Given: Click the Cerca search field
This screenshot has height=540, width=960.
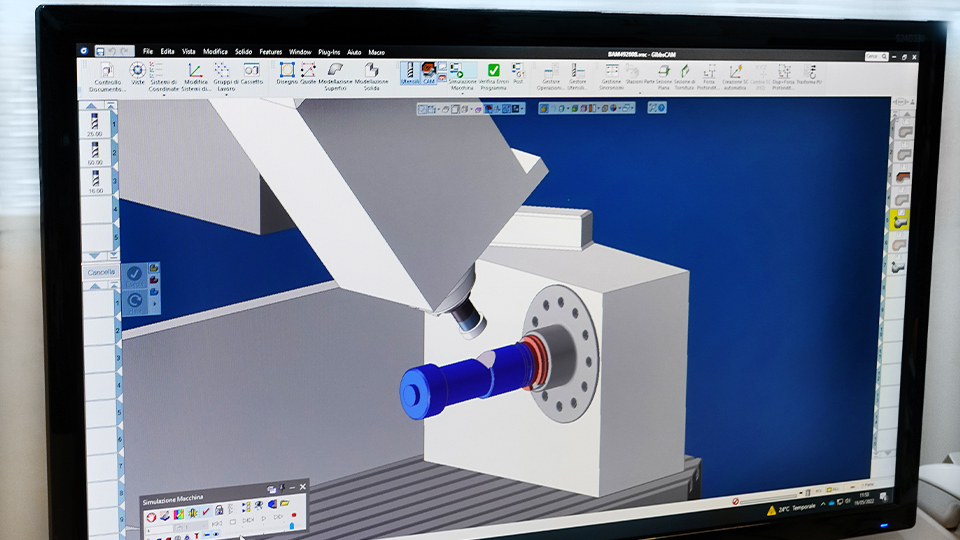Looking at the screenshot, I should [x=872, y=57].
